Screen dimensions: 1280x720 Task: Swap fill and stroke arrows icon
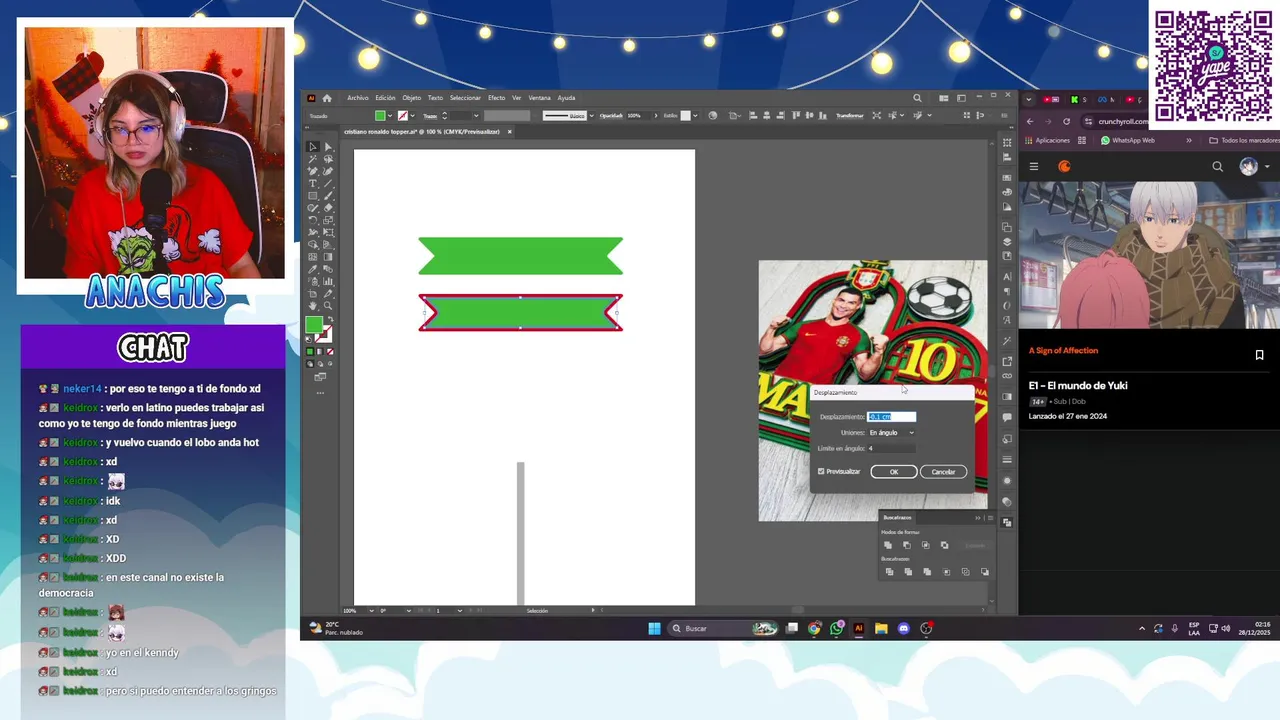331,319
